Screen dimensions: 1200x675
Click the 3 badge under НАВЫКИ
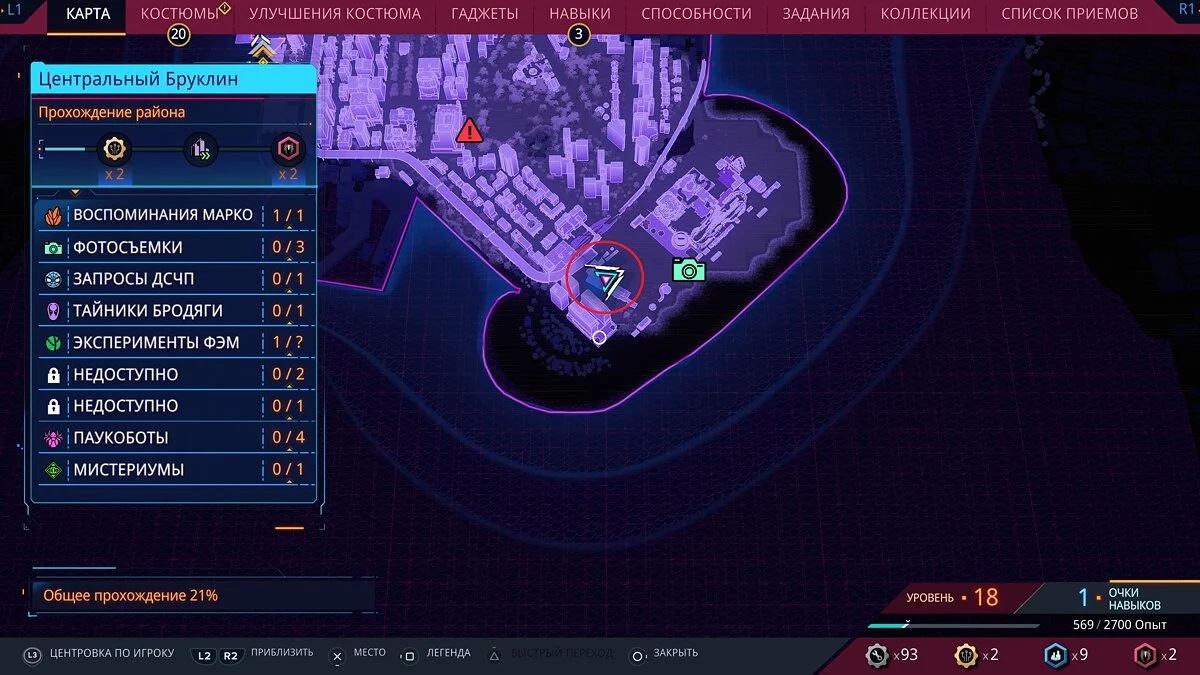pyautogui.click(x=579, y=35)
